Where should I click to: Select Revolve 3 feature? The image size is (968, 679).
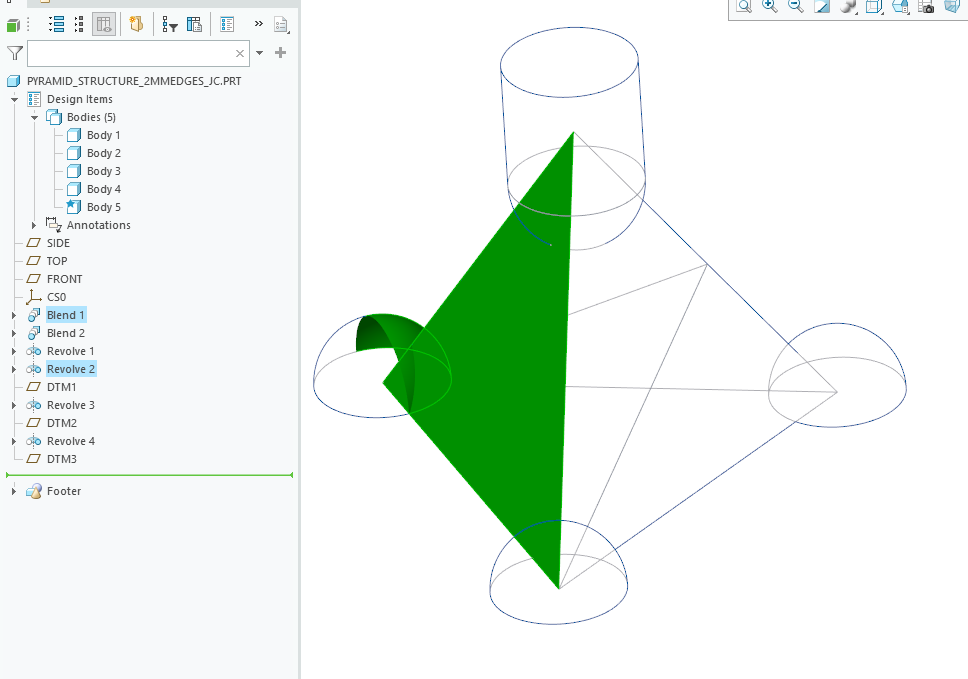tap(70, 405)
